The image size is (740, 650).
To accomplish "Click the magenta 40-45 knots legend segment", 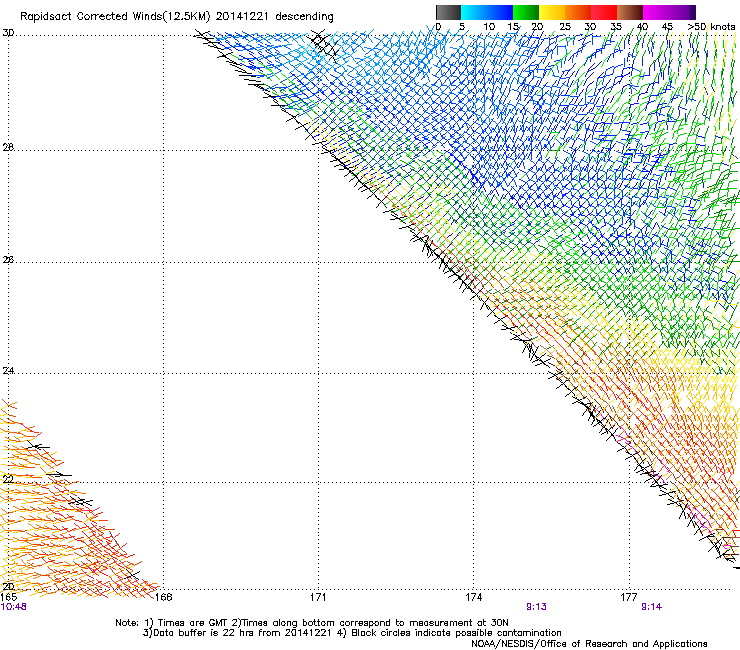I will click(x=656, y=12).
